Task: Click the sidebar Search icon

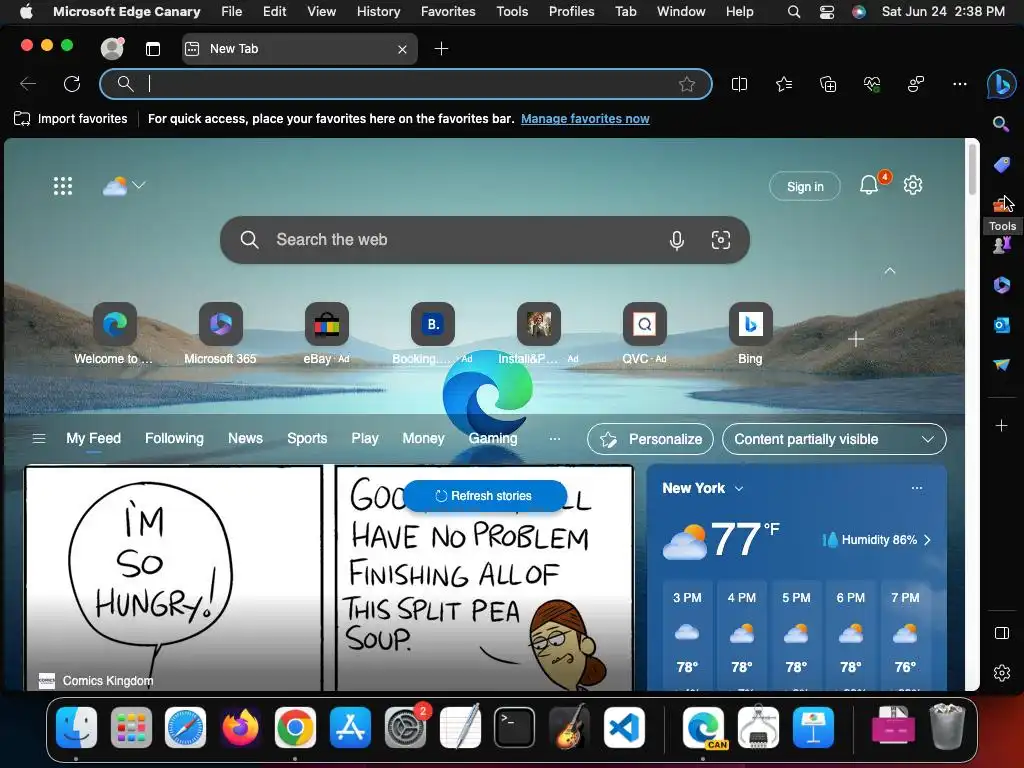Action: coord(1001,124)
